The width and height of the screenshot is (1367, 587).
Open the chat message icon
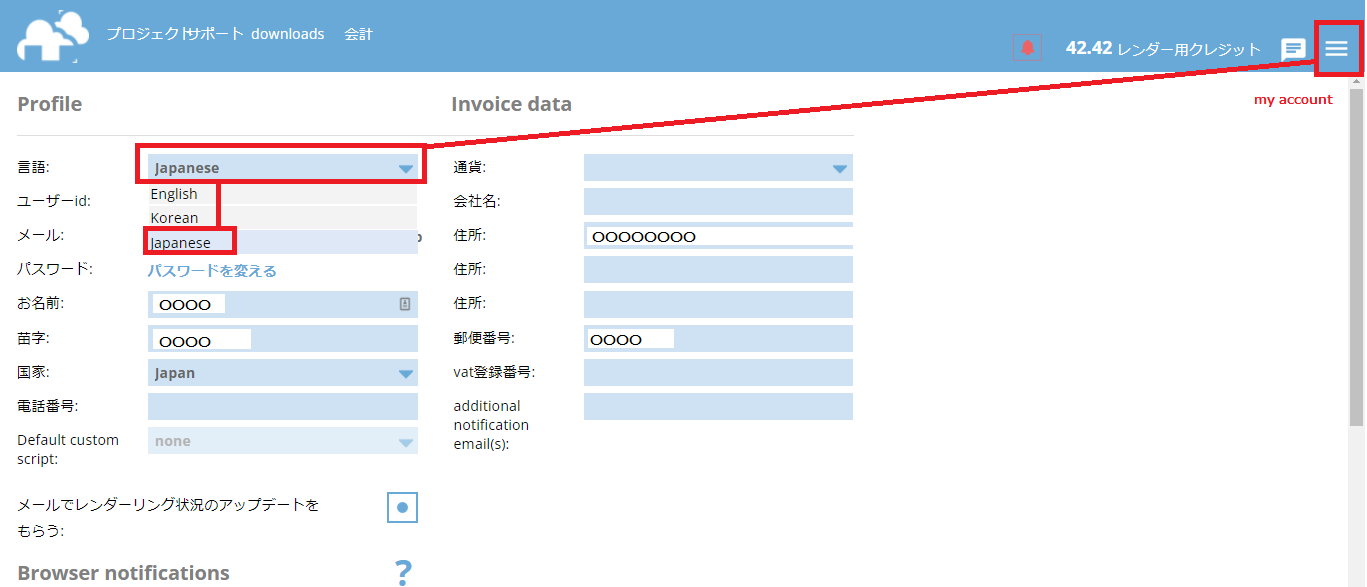point(1293,49)
